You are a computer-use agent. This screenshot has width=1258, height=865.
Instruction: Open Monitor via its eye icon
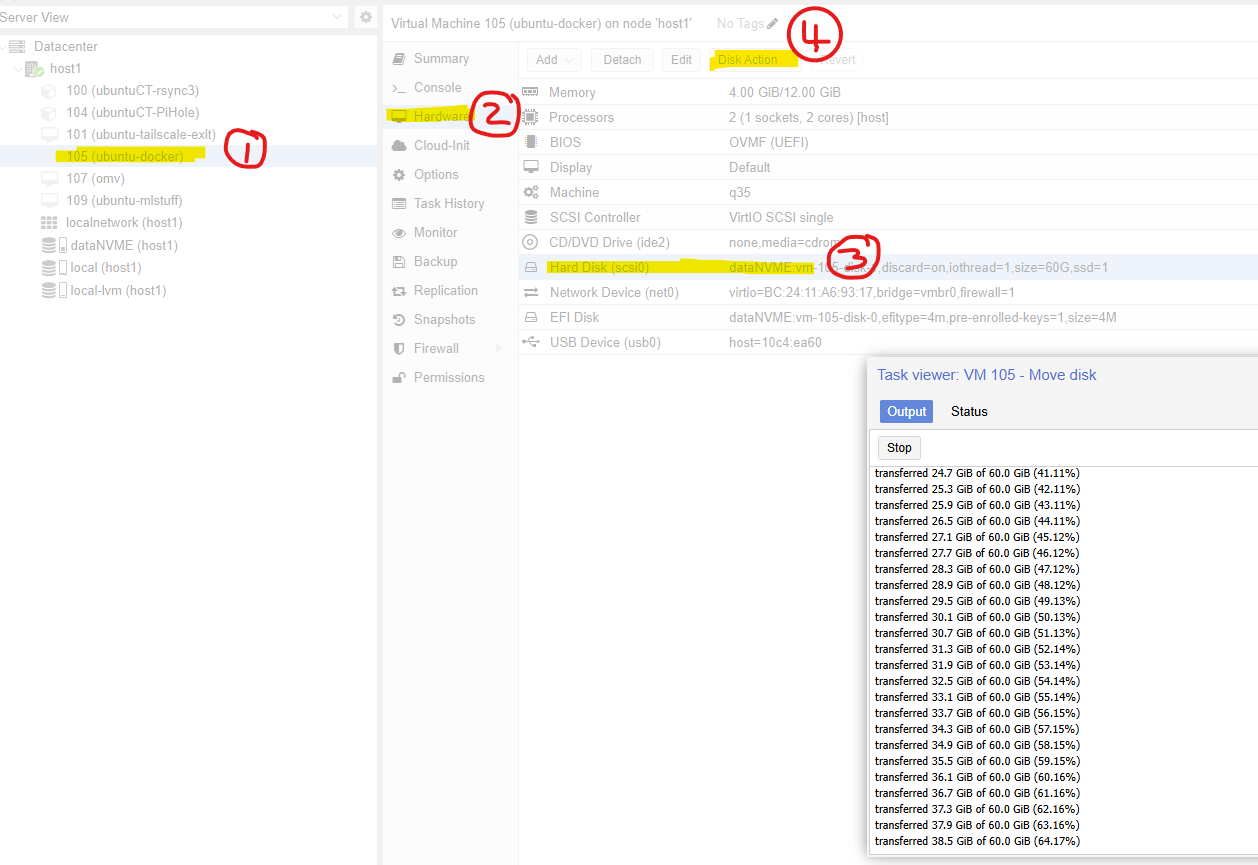pyautogui.click(x=400, y=232)
